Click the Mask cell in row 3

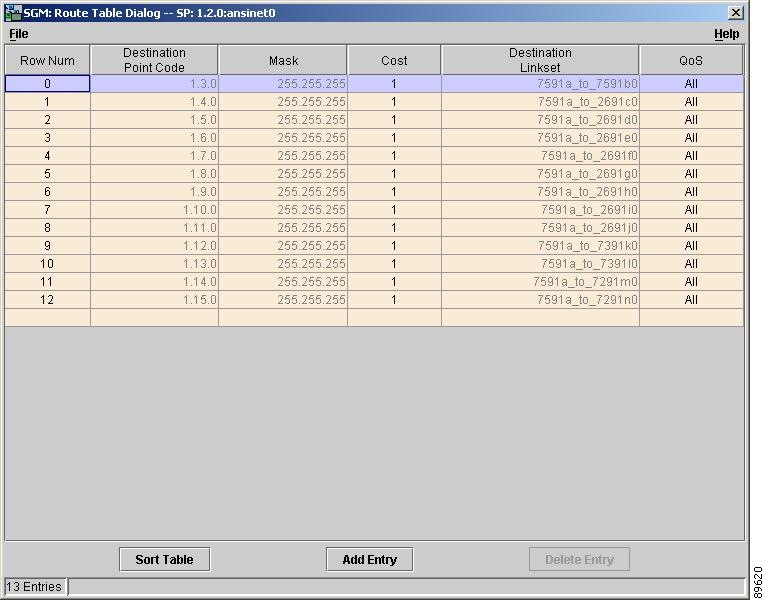(x=283, y=138)
